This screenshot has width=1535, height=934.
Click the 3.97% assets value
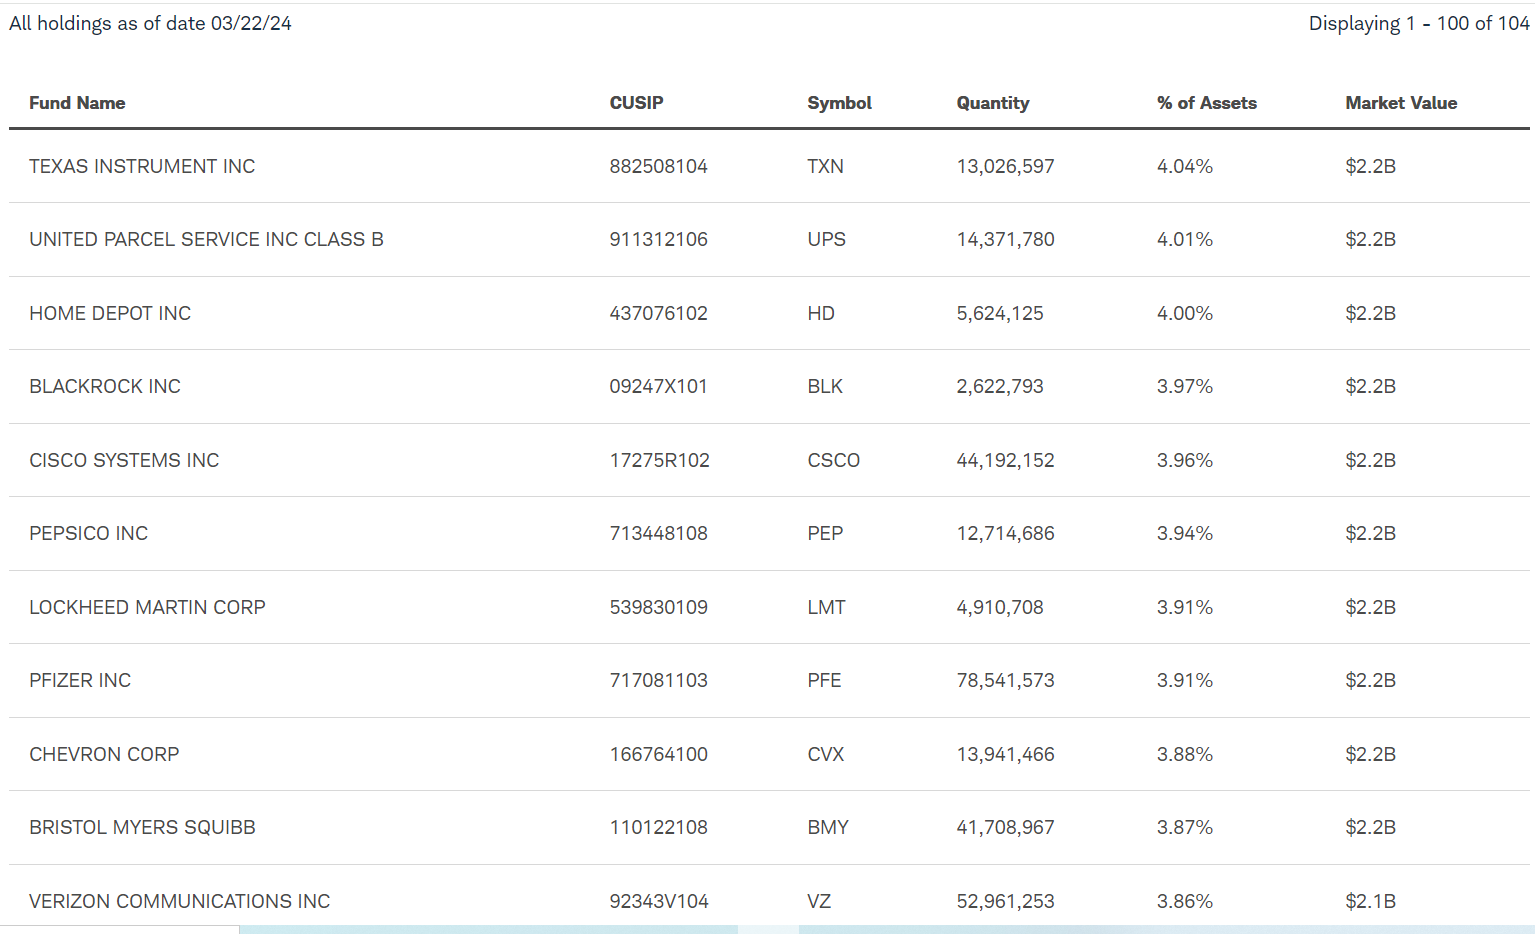point(1185,386)
